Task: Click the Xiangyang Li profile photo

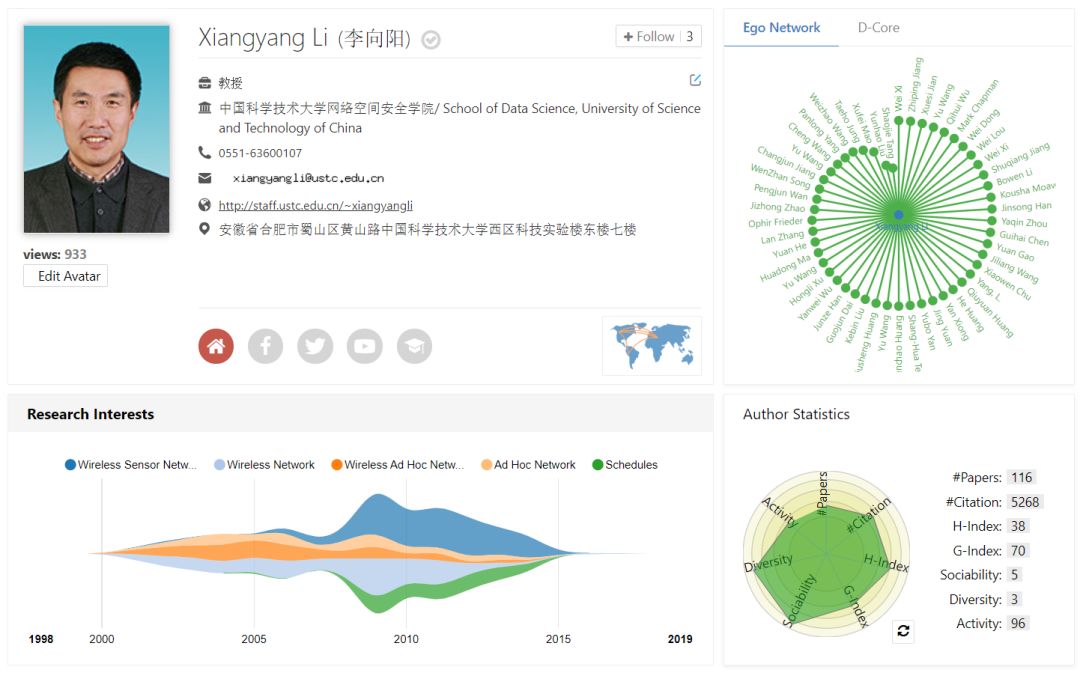Action: 97,129
